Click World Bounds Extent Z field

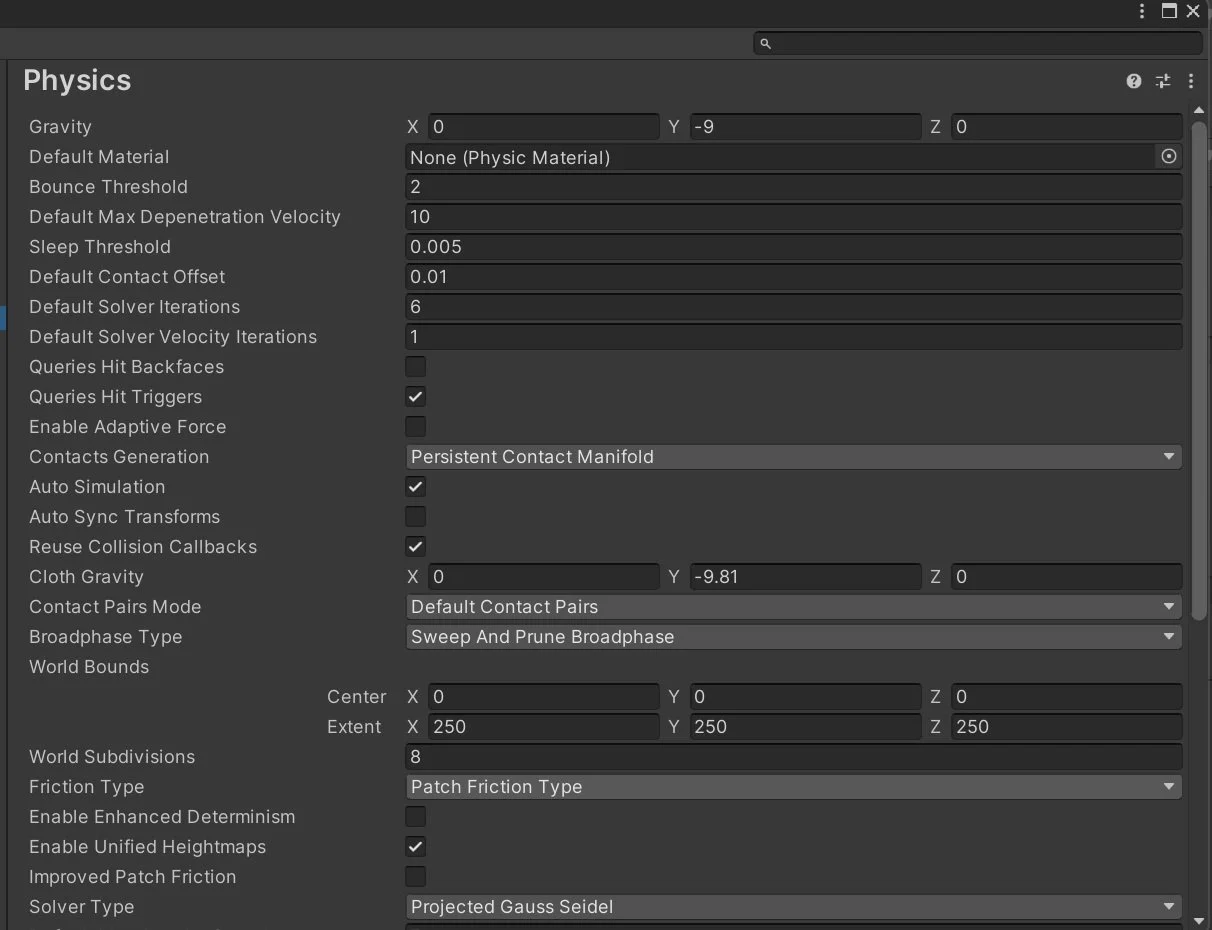coord(1067,726)
